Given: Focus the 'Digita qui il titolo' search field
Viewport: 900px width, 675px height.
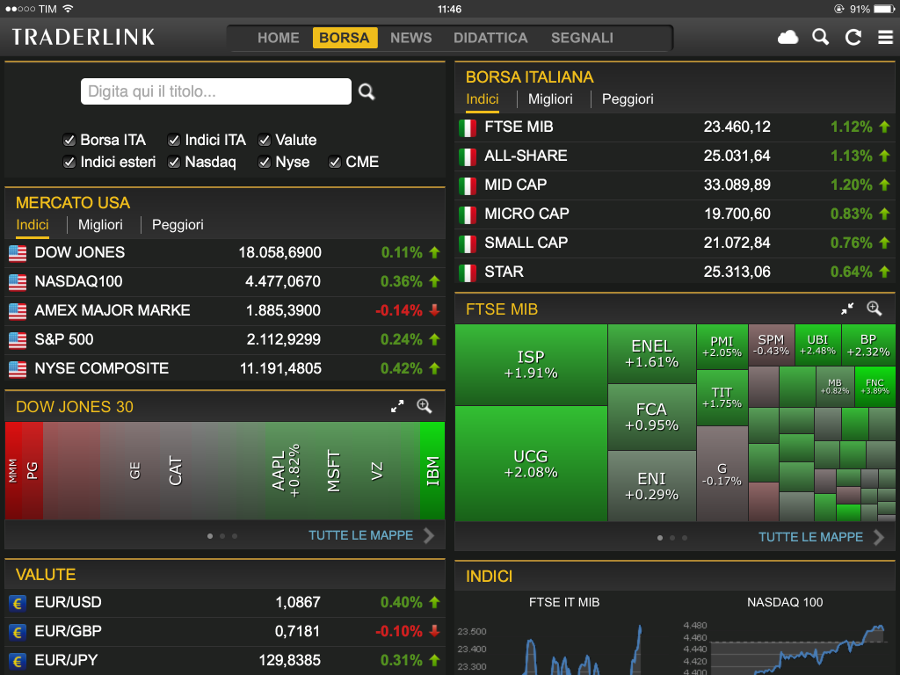Looking at the screenshot, I should point(216,92).
